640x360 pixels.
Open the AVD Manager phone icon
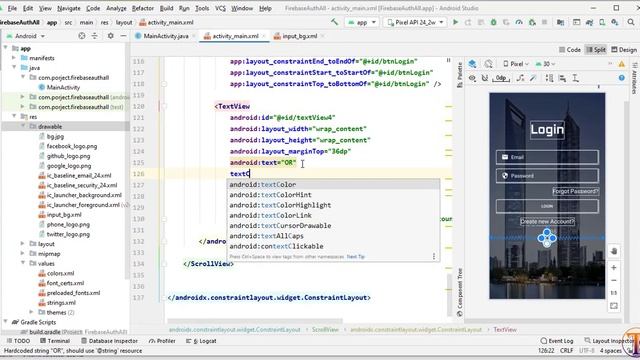[602, 22]
